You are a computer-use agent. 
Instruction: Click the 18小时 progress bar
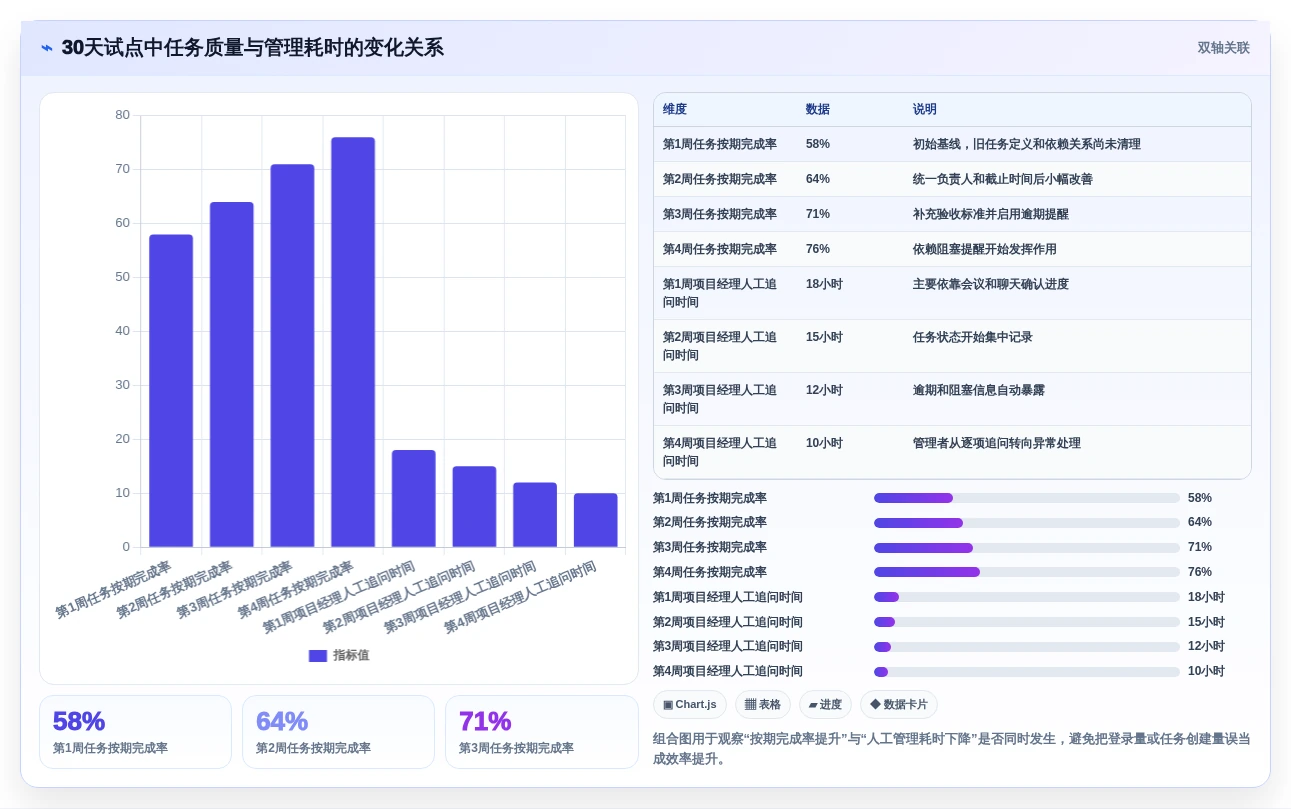[x=1027, y=597]
